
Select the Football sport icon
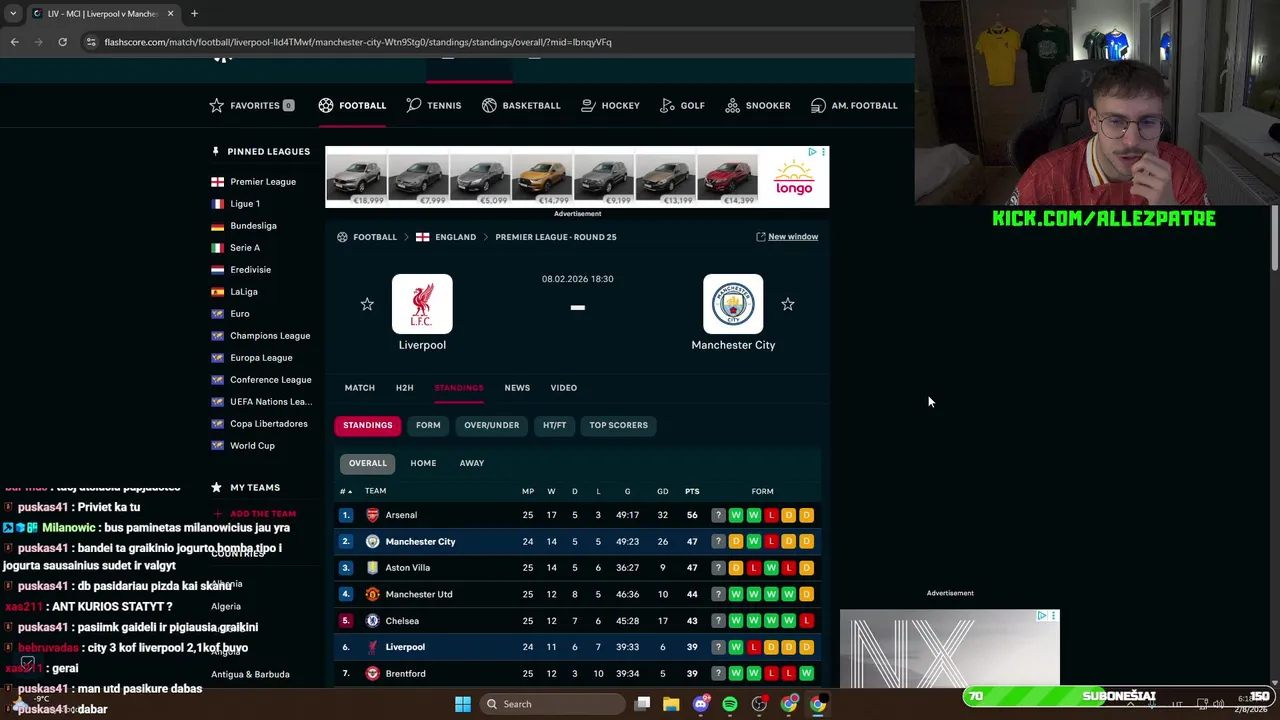(325, 105)
